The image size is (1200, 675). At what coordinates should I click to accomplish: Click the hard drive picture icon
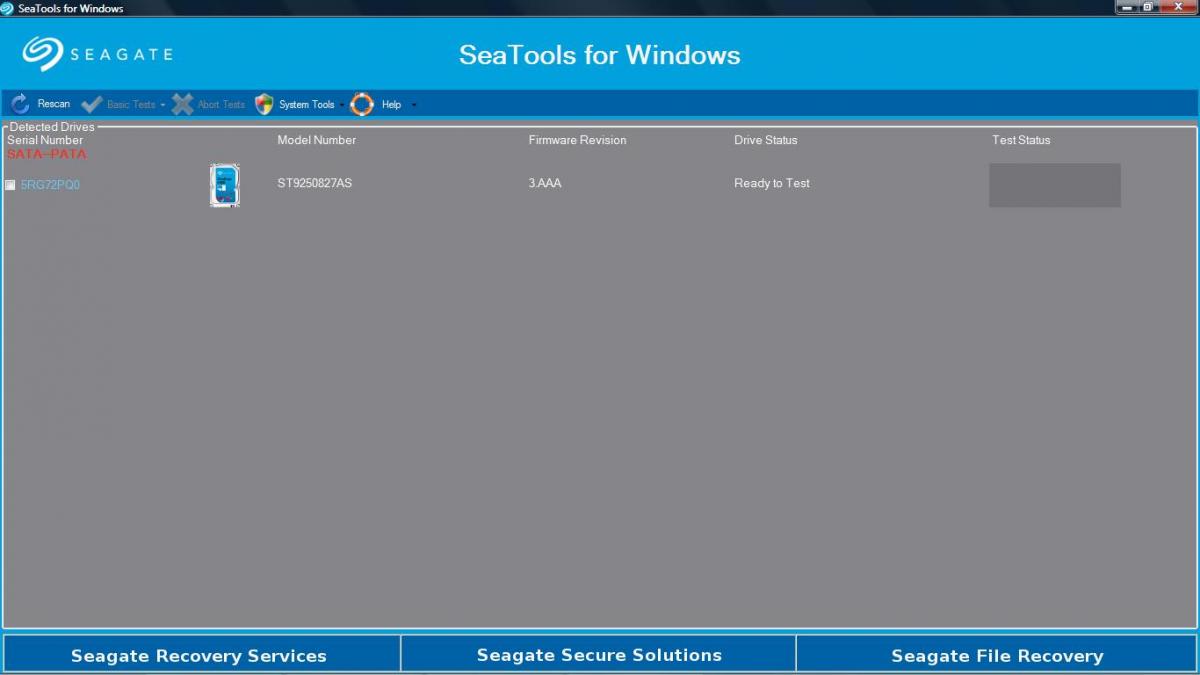[x=225, y=185]
